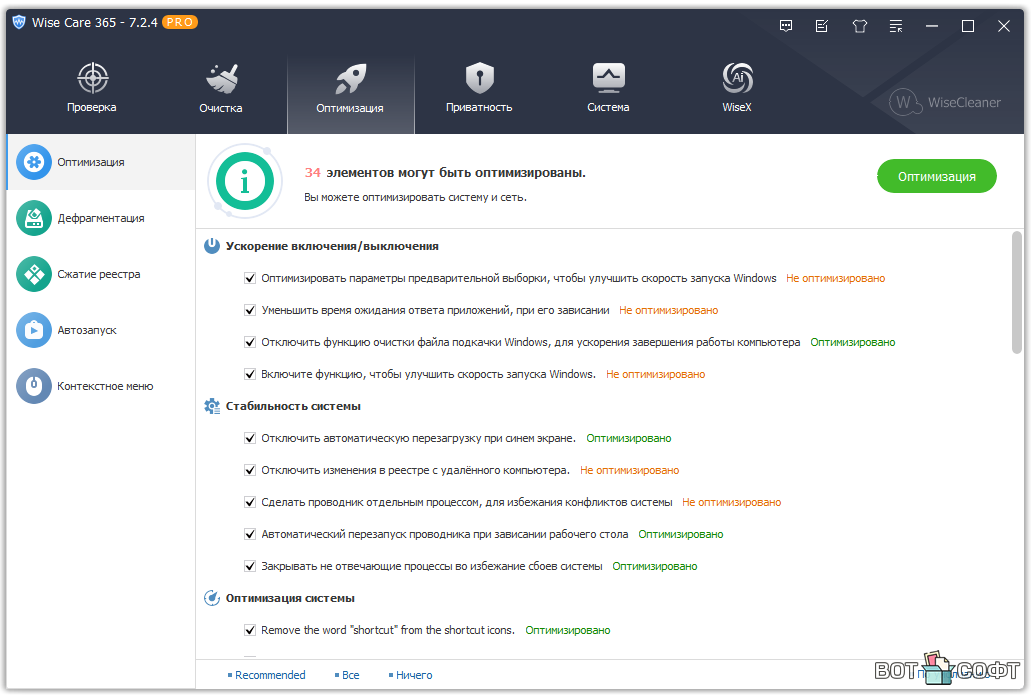Open the Система monitor icon
Viewport: 1031px width, 698px height.
pyautogui.click(x=608, y=78)
